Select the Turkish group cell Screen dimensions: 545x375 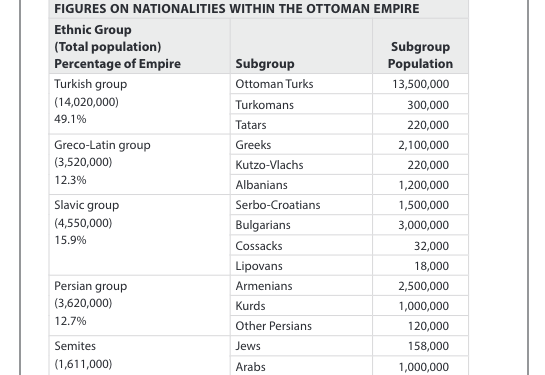tap(140, 104)
